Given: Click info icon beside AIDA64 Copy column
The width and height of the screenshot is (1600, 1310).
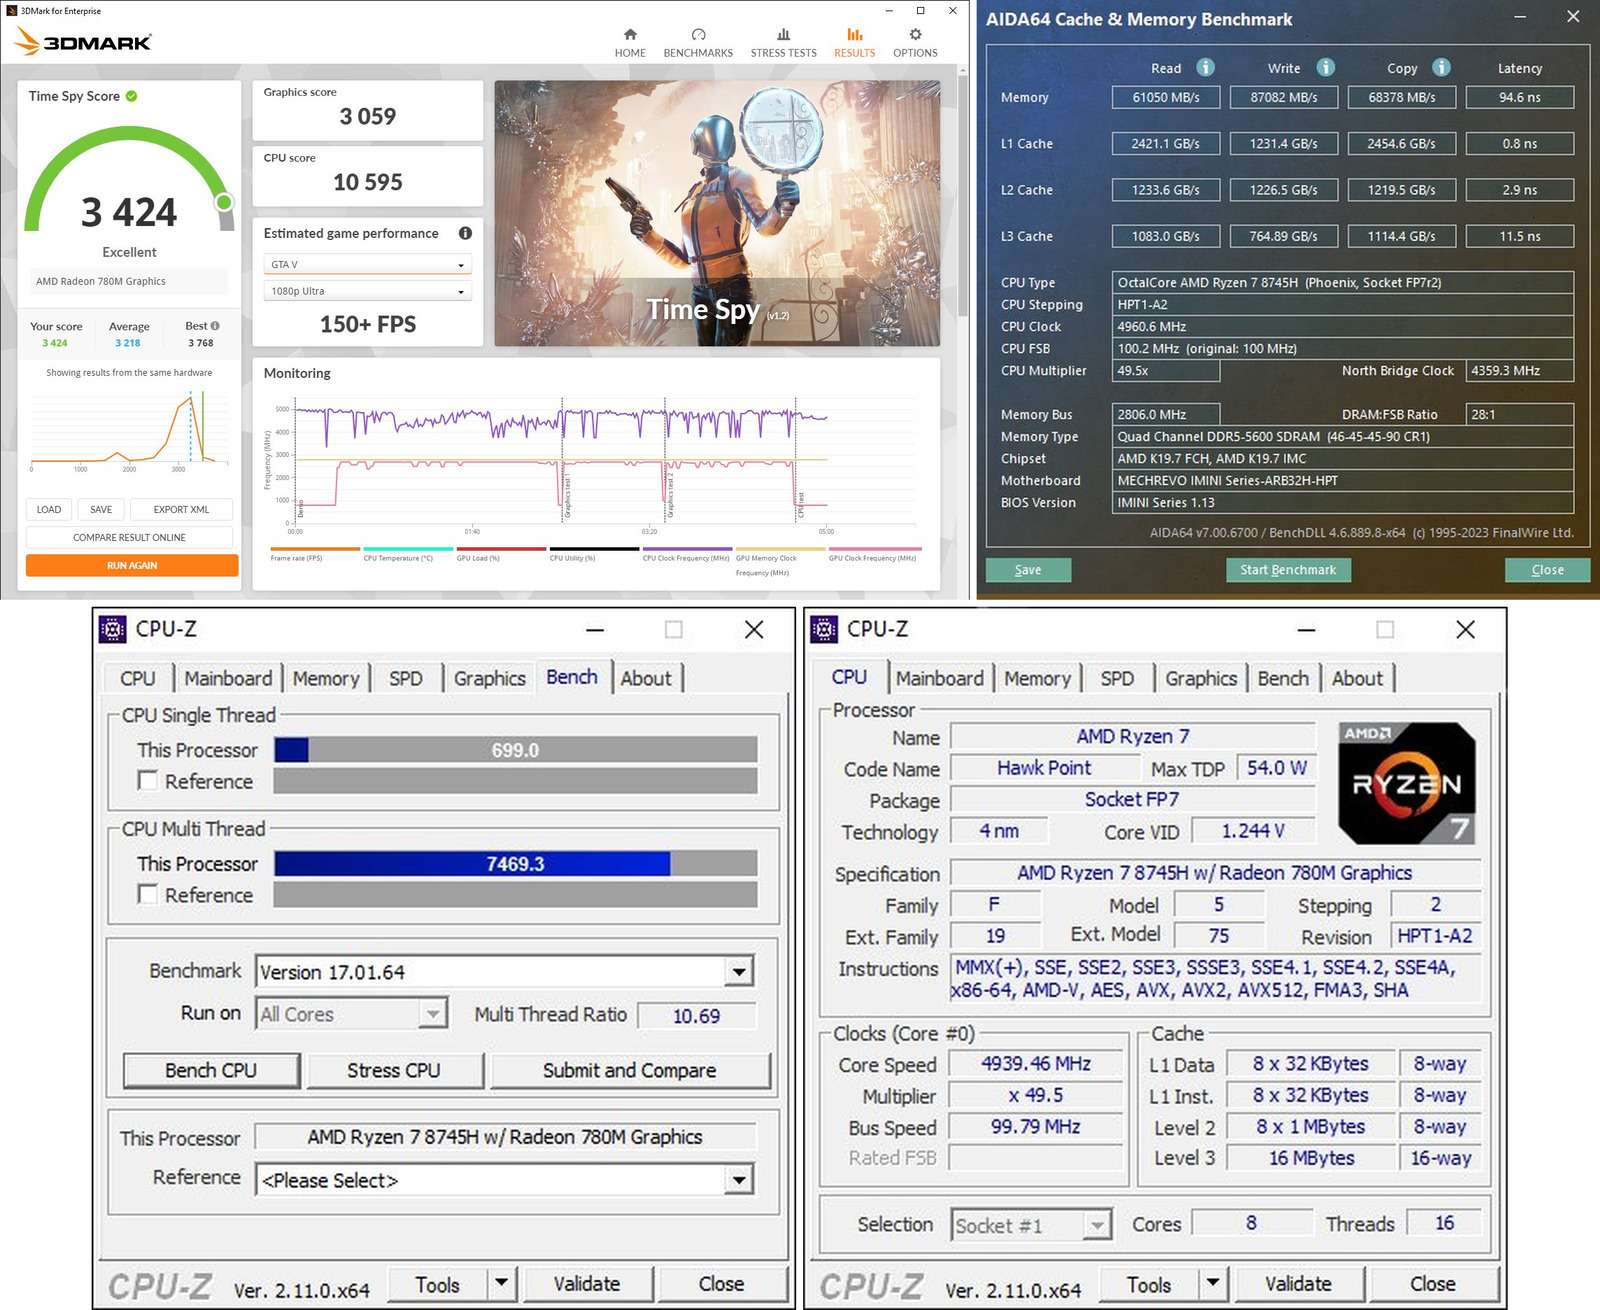Looking at the screenshot, I should [x=1441, y=67].
